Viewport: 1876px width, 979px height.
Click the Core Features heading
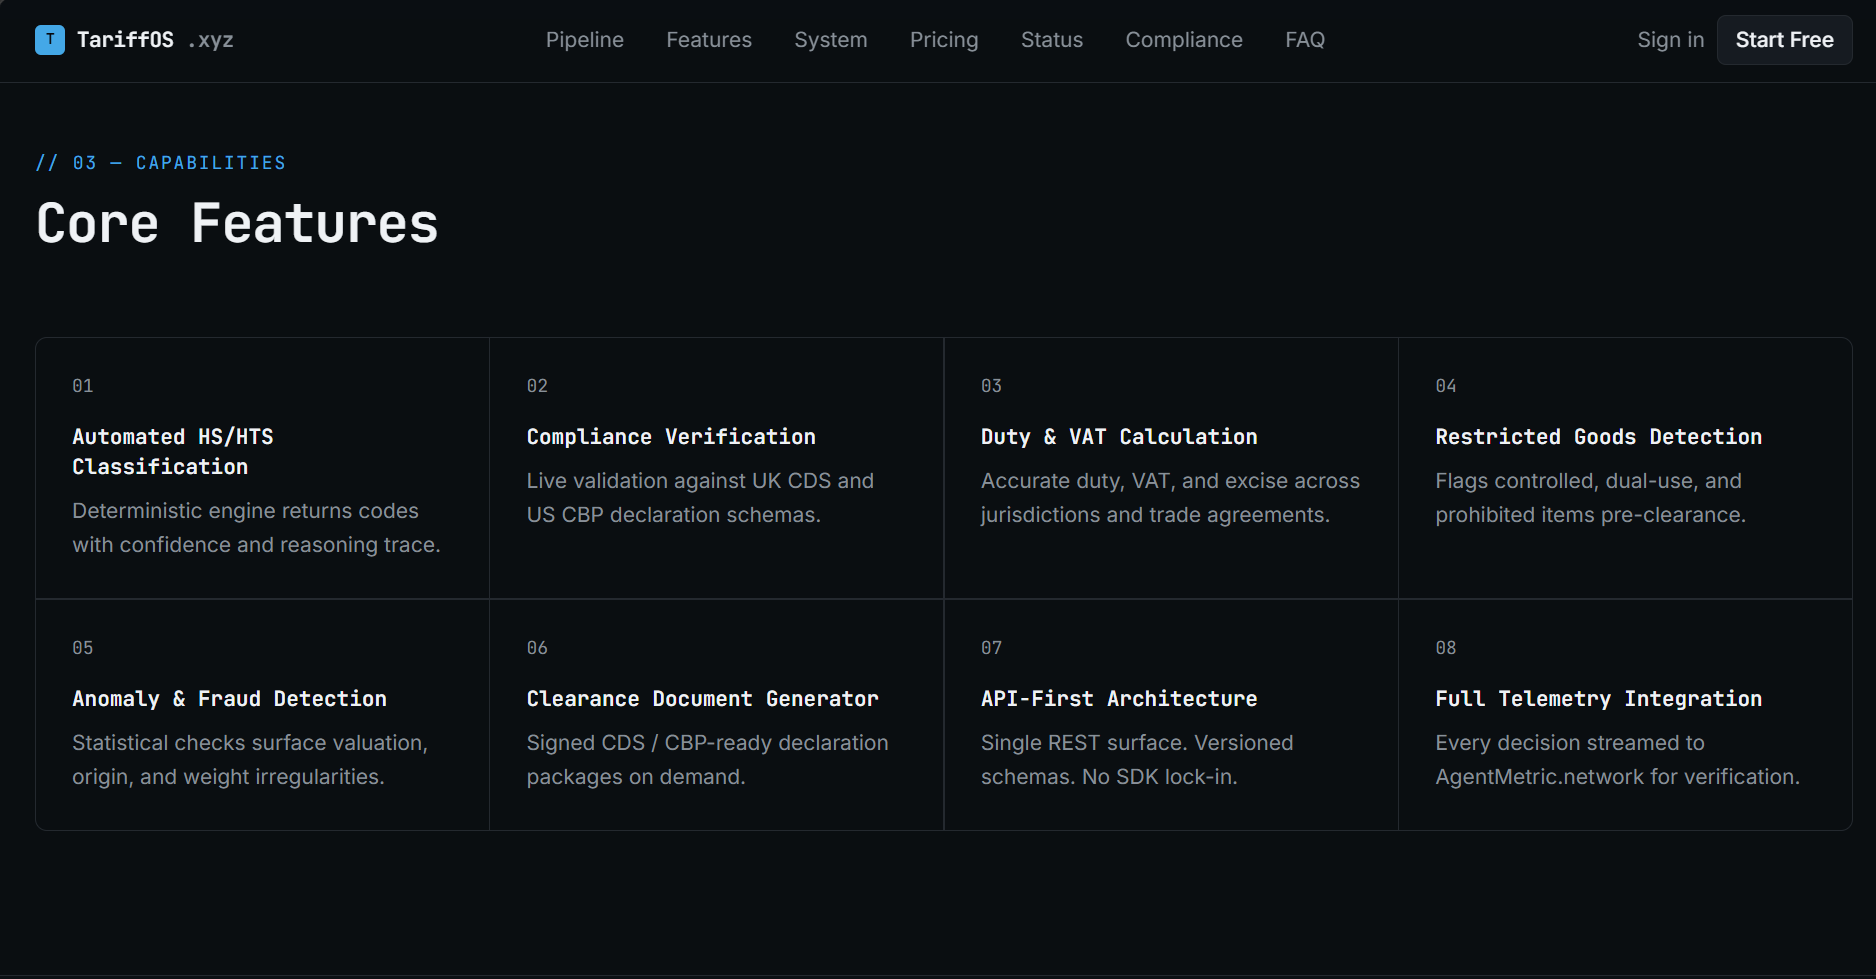237,223
